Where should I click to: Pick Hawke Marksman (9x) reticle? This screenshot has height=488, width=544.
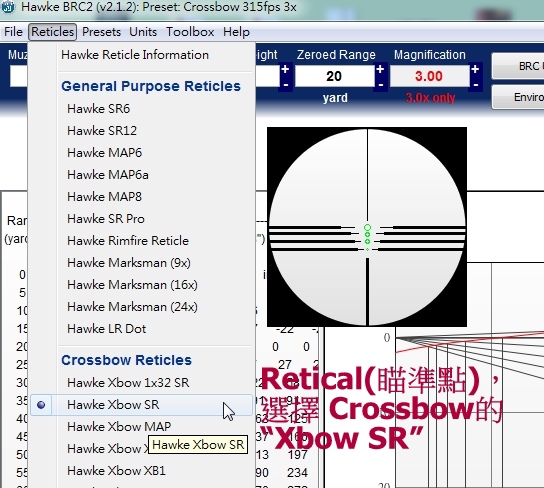click(129, 263)
